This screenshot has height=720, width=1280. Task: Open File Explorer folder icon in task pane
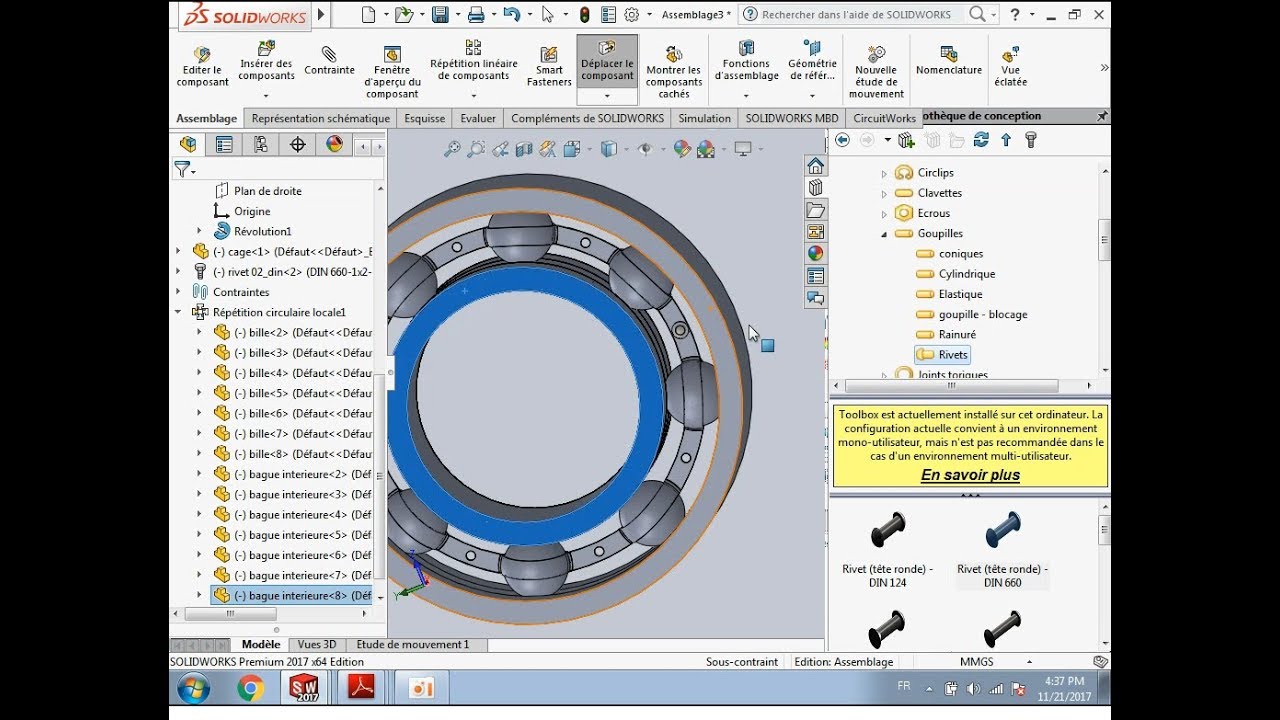click(815, 210)
